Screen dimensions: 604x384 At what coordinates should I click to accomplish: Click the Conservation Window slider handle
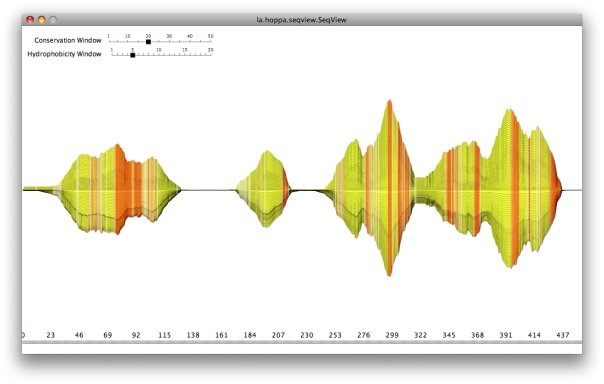(148, 42)
